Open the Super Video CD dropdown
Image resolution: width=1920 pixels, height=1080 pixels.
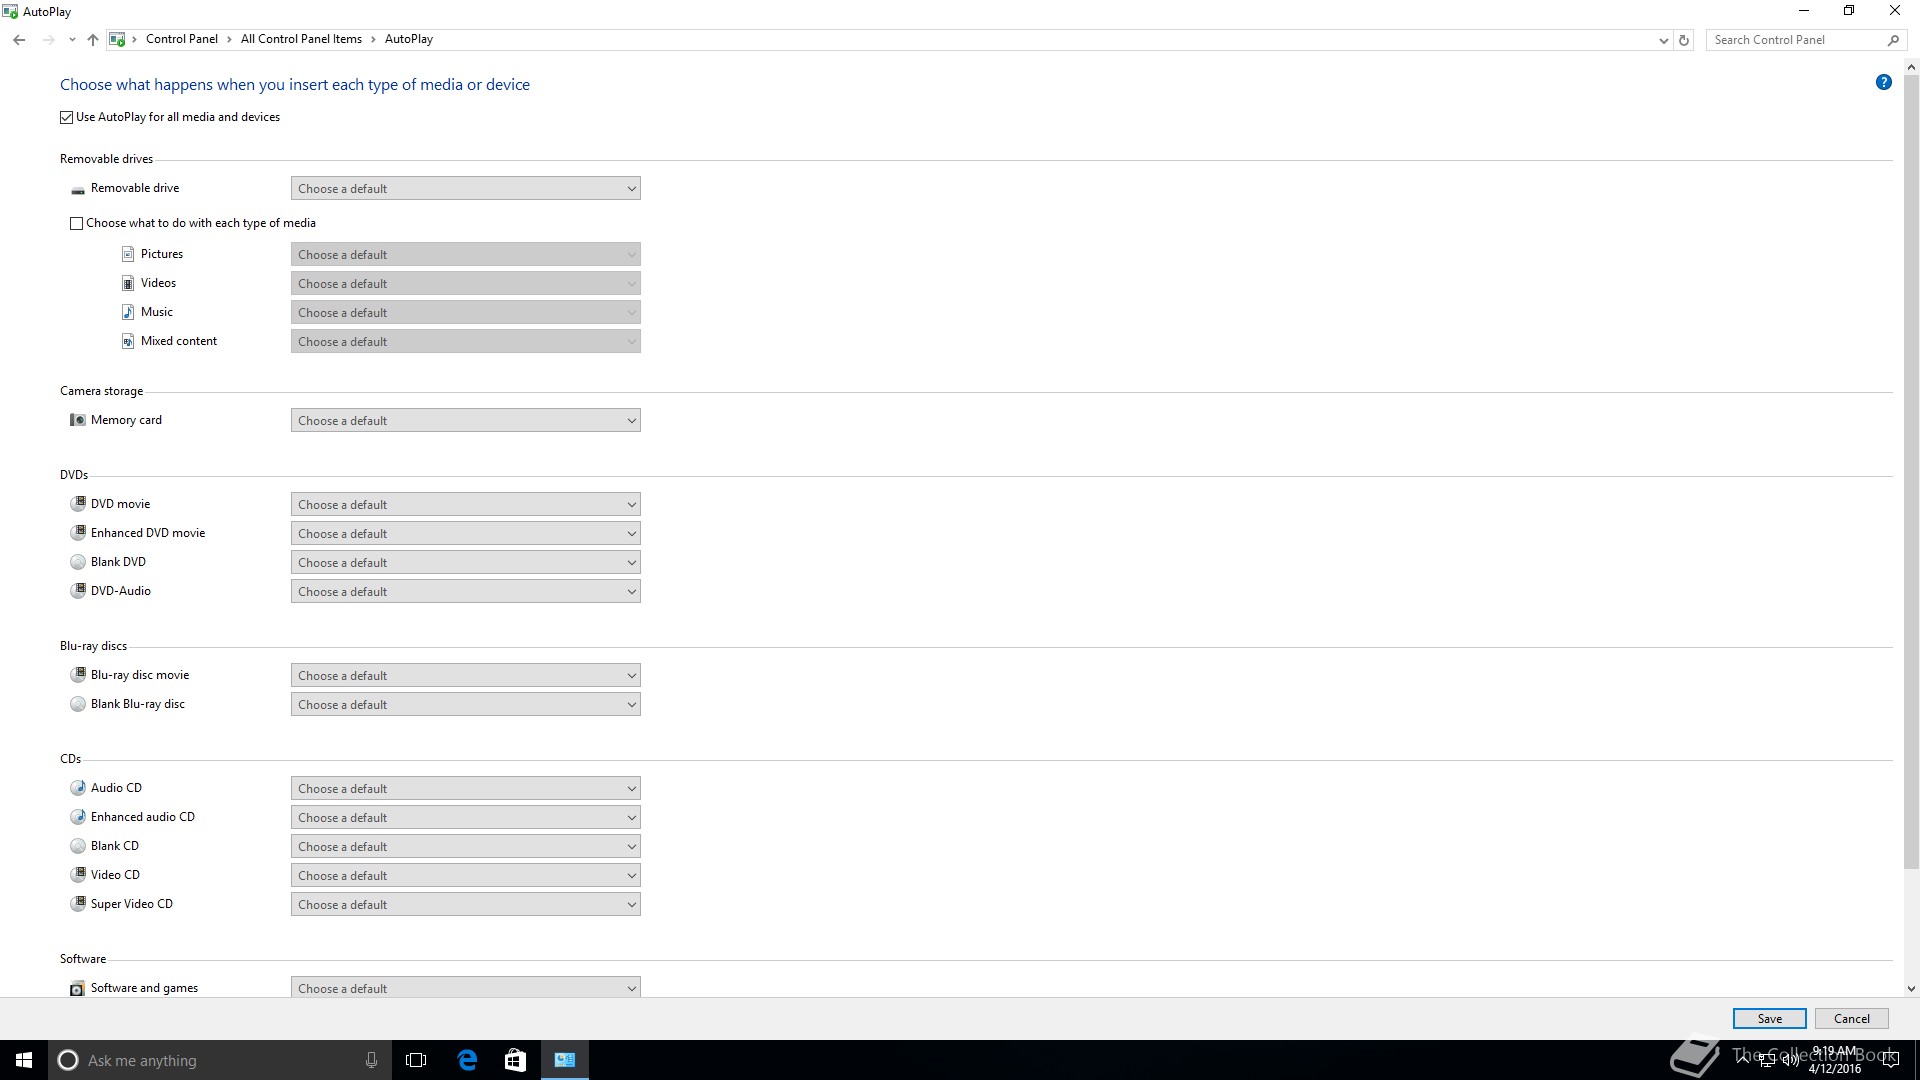tap(466, 905)
